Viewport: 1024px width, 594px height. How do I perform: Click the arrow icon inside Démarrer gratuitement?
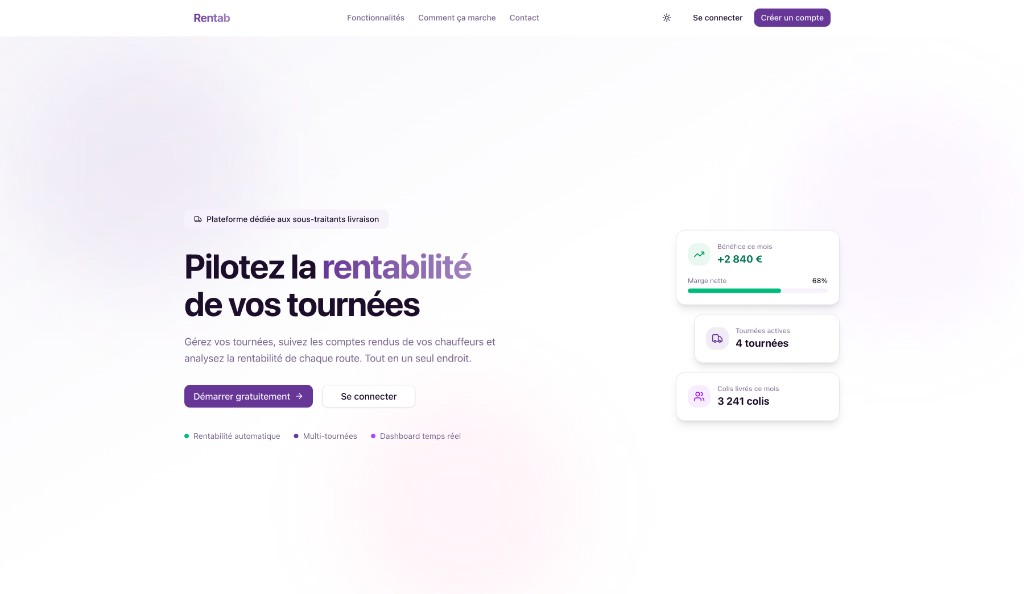click(x=301, y=396)
